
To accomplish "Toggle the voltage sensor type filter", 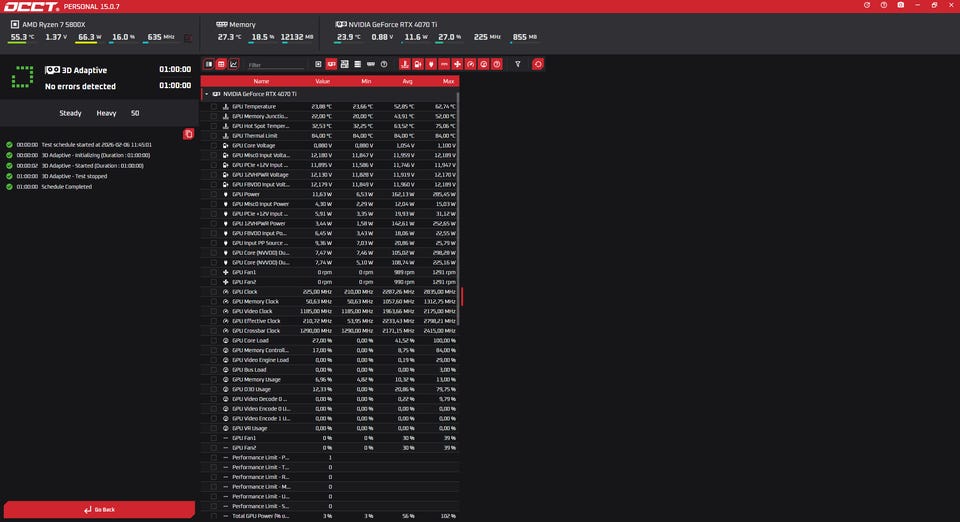I will coord(418,64).
